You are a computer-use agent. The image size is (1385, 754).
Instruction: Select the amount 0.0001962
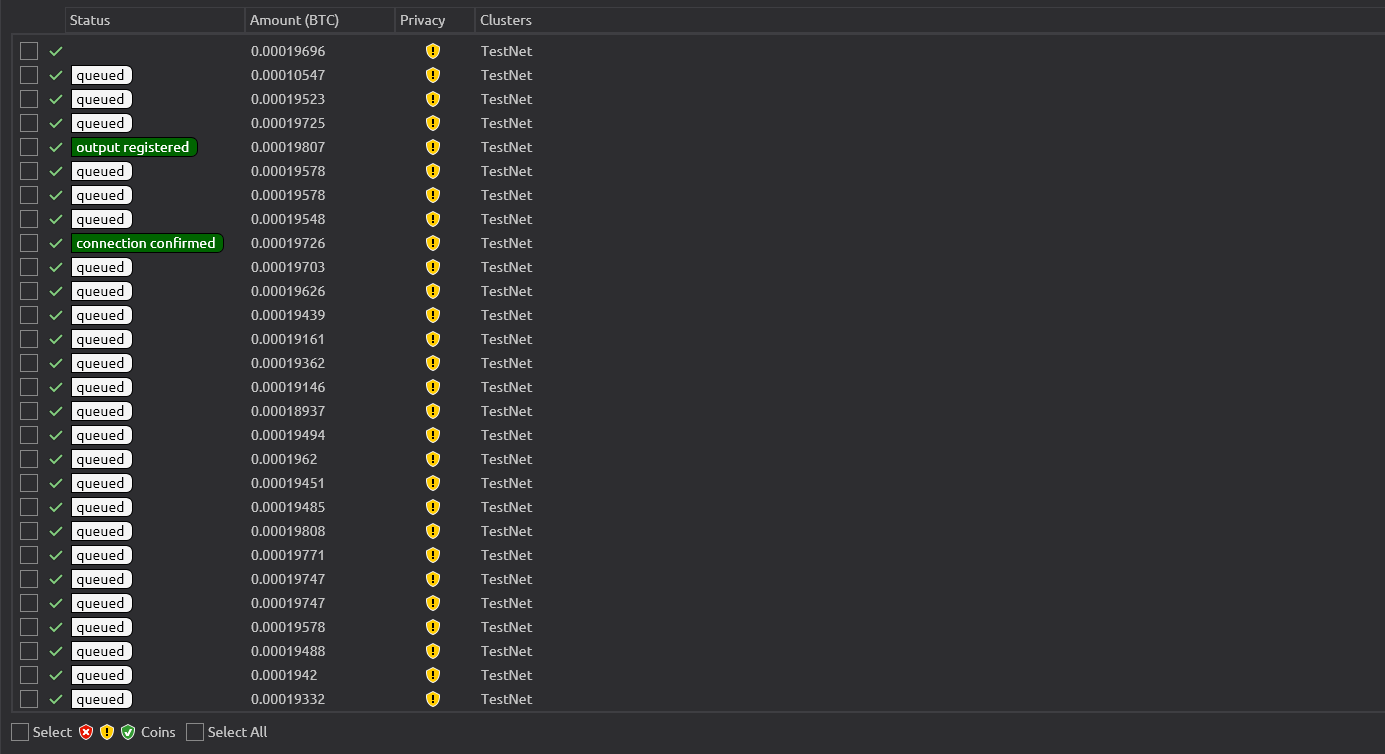coord(284,459)
